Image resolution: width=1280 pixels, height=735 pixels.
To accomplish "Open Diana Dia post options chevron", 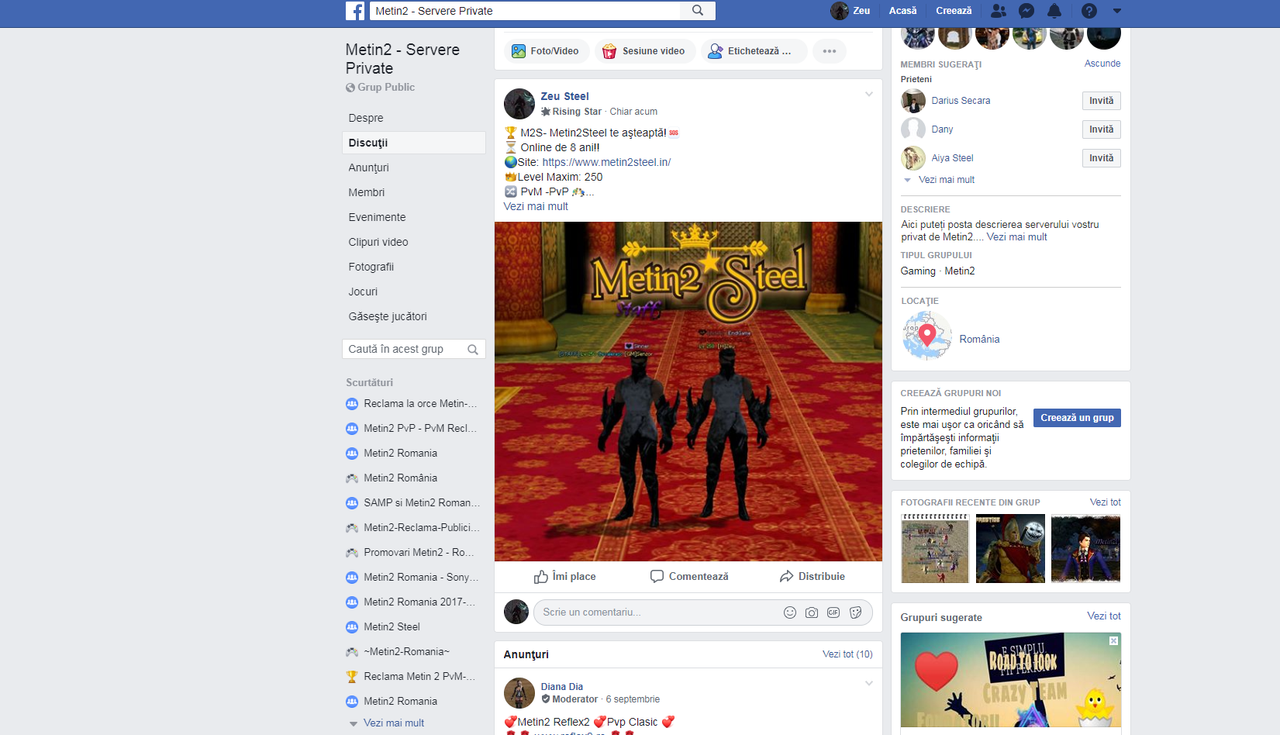I will coord(869,683).
